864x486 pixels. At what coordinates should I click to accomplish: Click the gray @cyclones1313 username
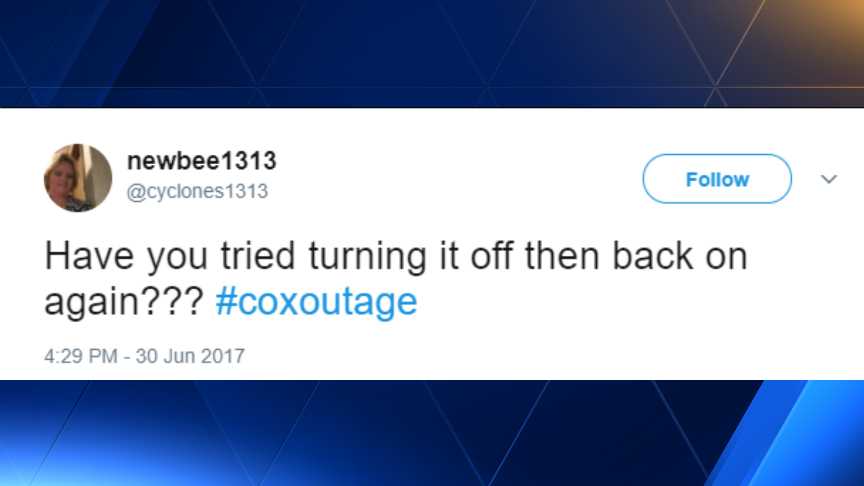click(197, 191)
